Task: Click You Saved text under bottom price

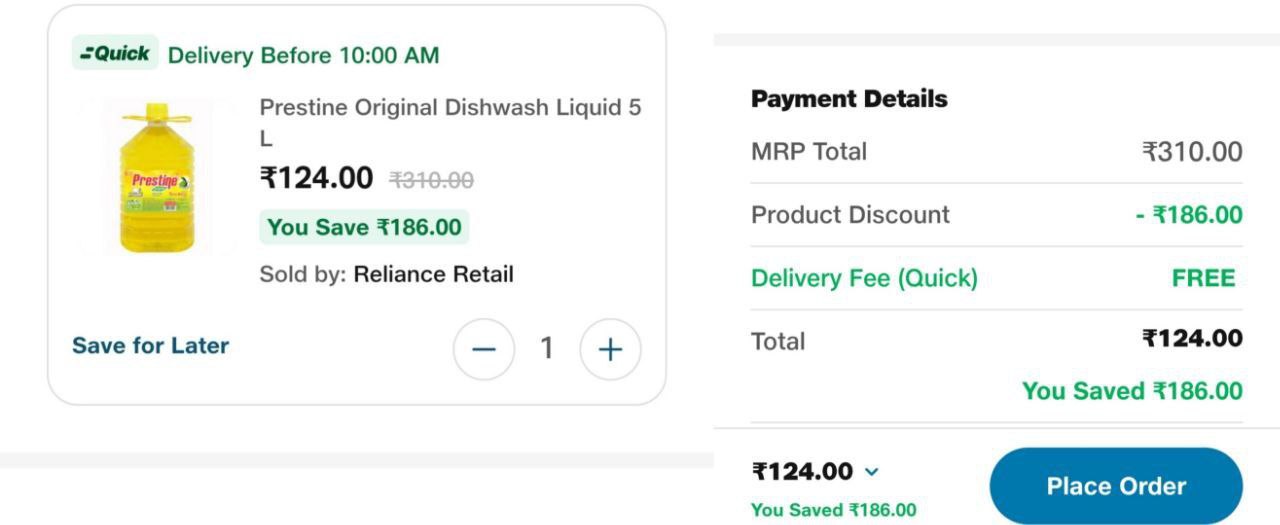Action: coord(833,510)
